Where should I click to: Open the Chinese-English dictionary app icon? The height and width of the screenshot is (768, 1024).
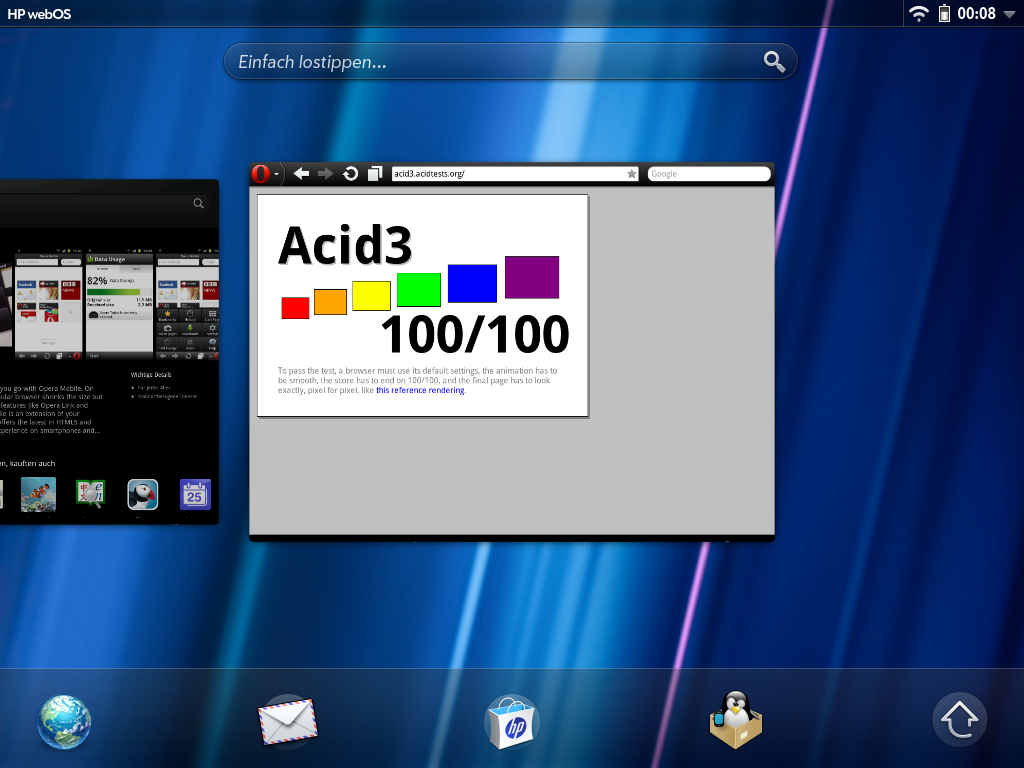[90, 494]
